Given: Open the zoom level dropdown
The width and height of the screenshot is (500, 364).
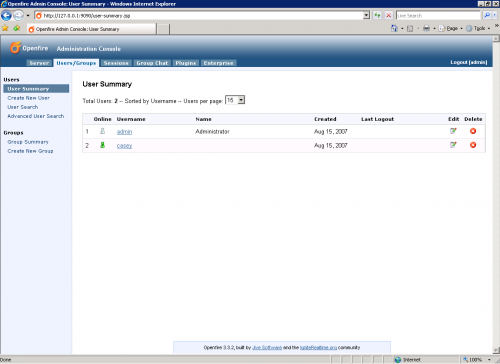Looking at the screenshot, I should pos(489,360).
